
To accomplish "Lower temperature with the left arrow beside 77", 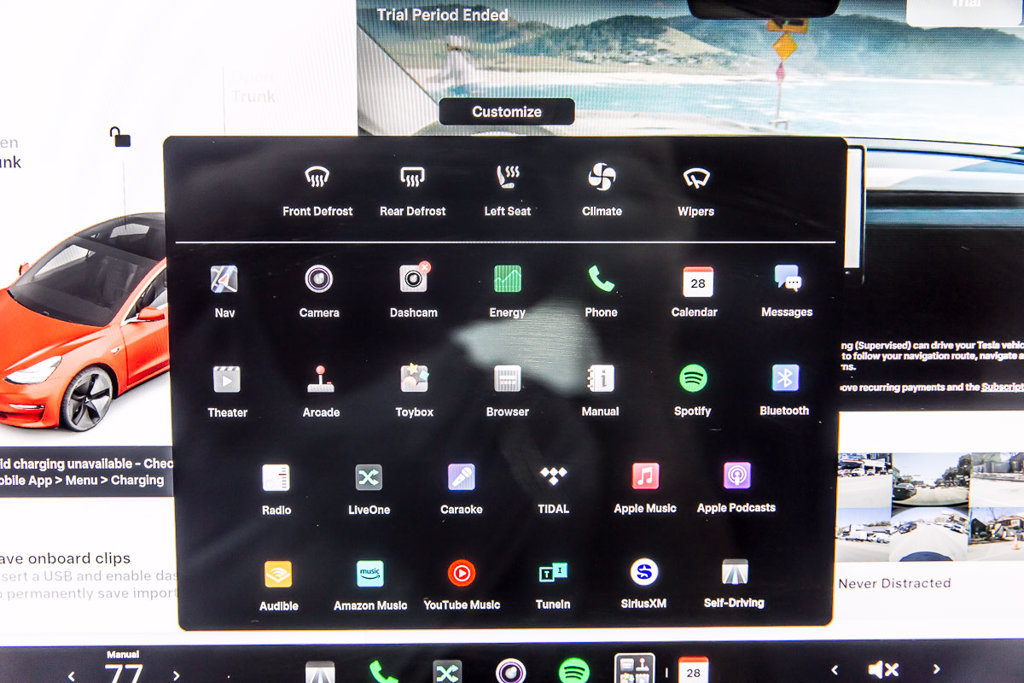I will pyautogui.click(x=71, y=675).
